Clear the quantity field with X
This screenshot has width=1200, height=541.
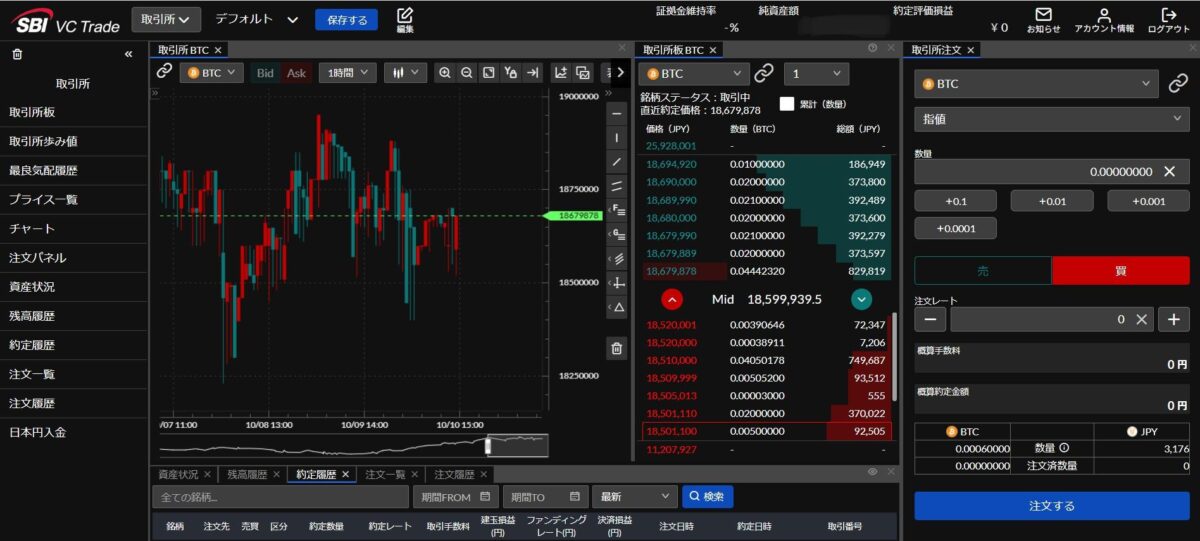[x=1169, y=172]
